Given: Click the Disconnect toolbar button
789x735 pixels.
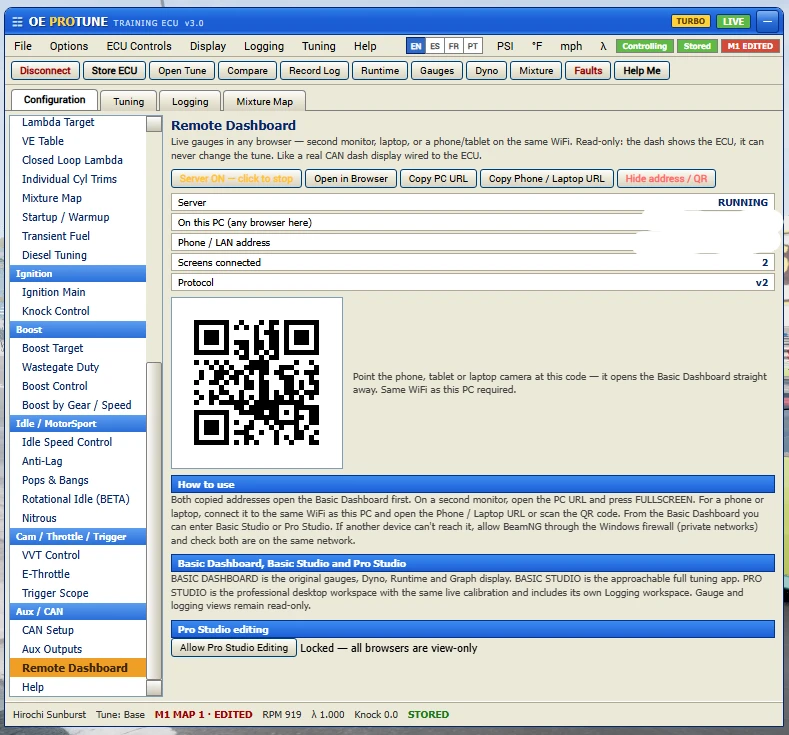Looking at the screenshot, I should click(45, 70).
